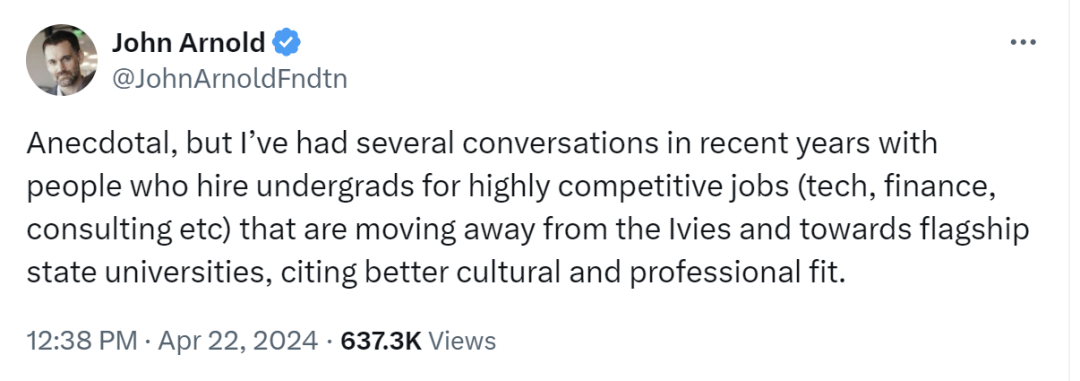This screenshot has height=381, width=1080.
Task: Open the 637.3K view count
Action: pos(382,341)
